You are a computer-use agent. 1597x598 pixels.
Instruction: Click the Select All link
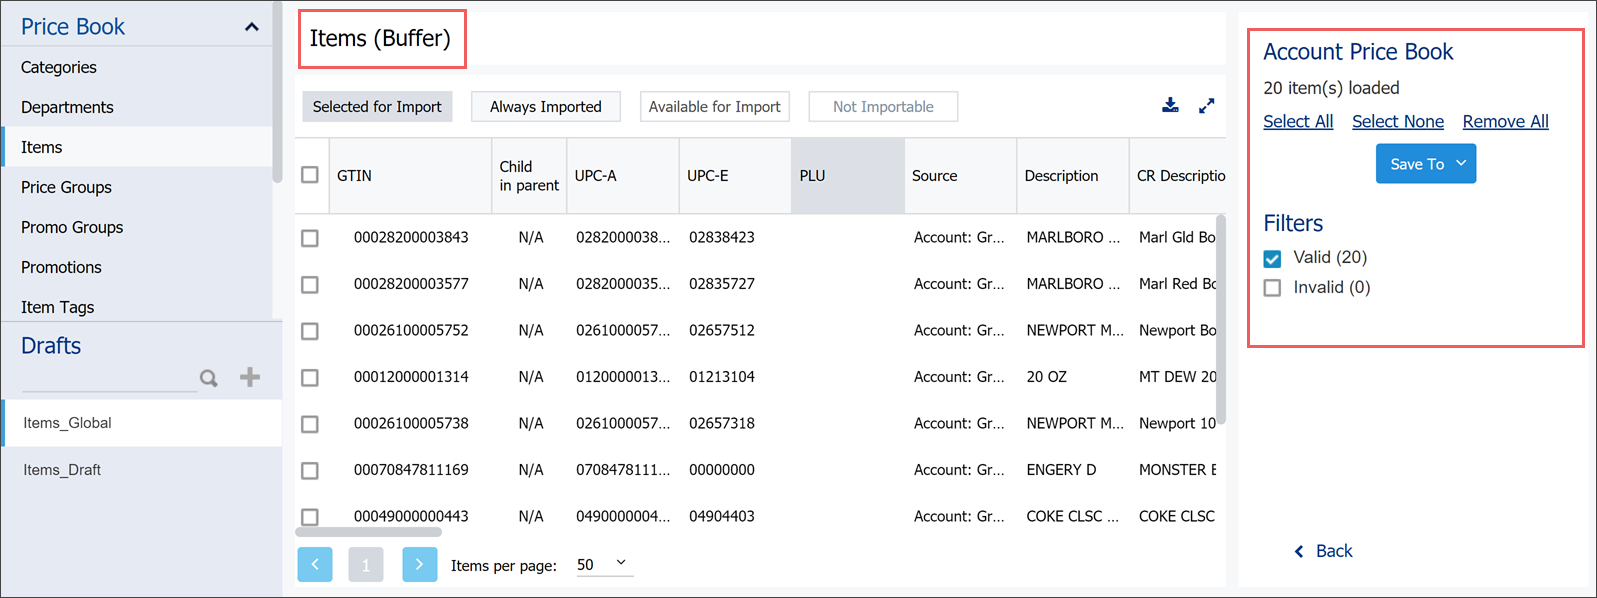(x=1298, y=121)
